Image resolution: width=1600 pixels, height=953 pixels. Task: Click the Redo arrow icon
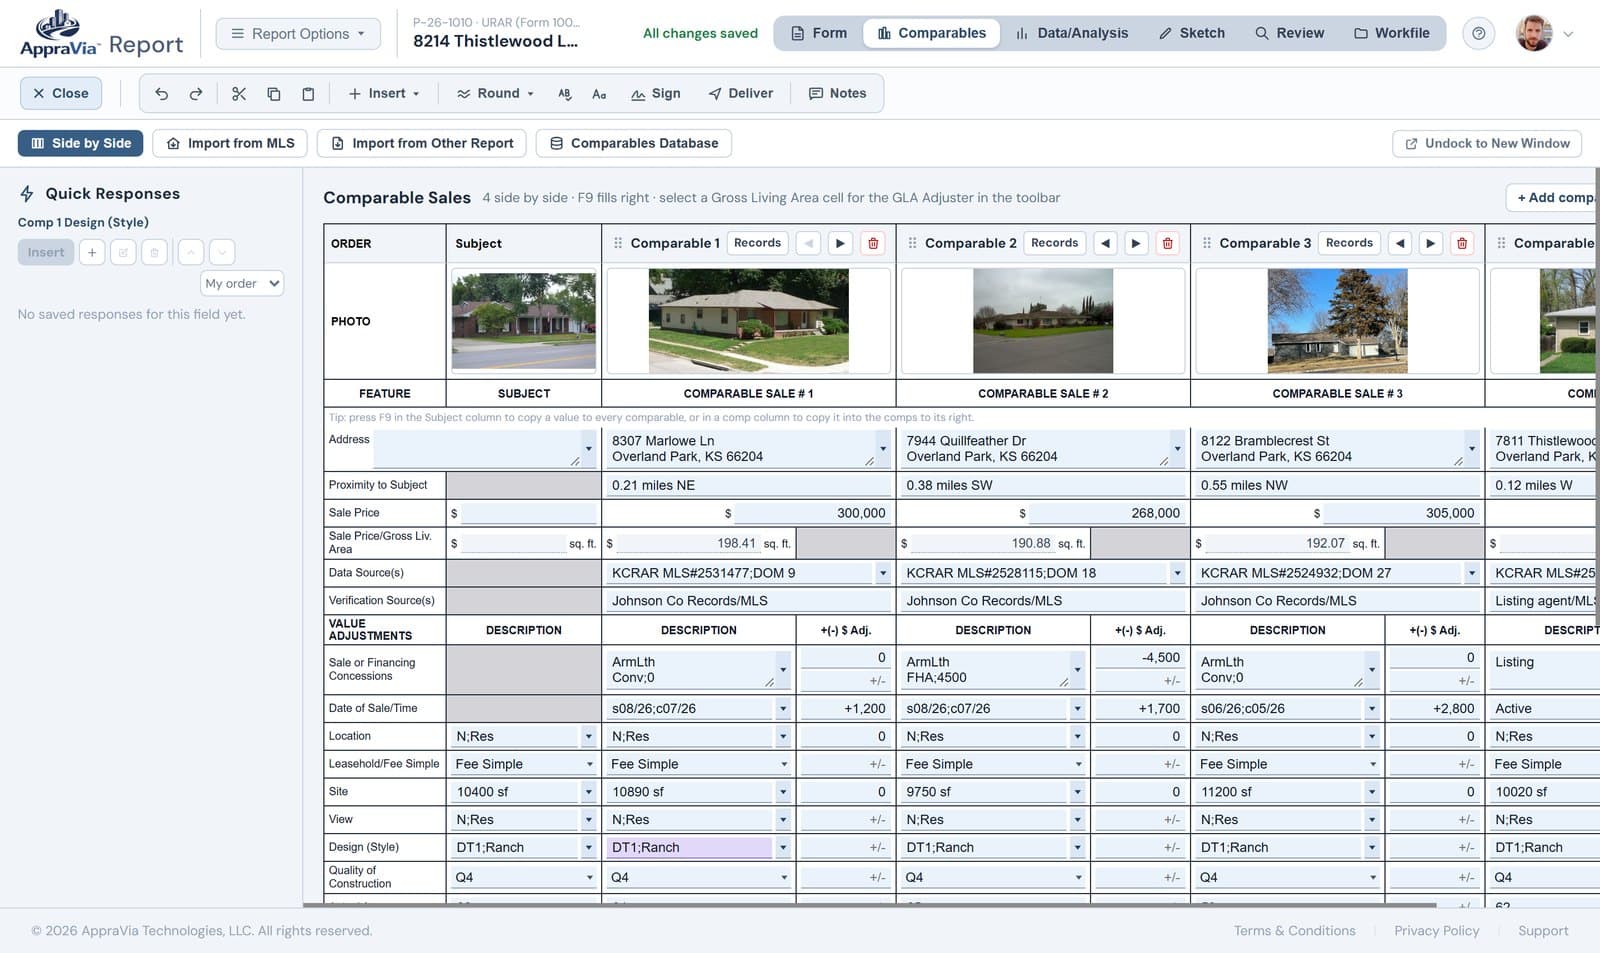coord(196,93)
